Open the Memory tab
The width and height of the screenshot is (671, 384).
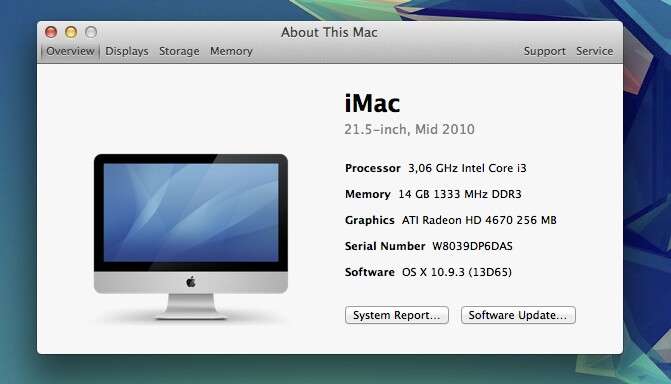coord(231,51)
